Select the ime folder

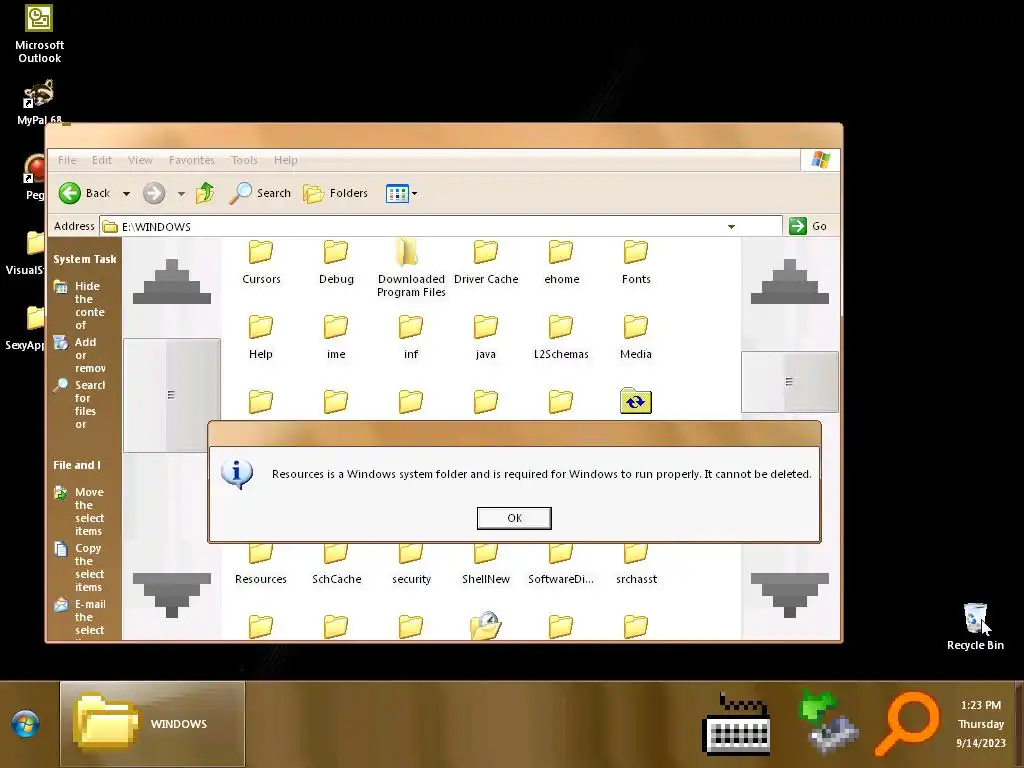click(336, 338)
